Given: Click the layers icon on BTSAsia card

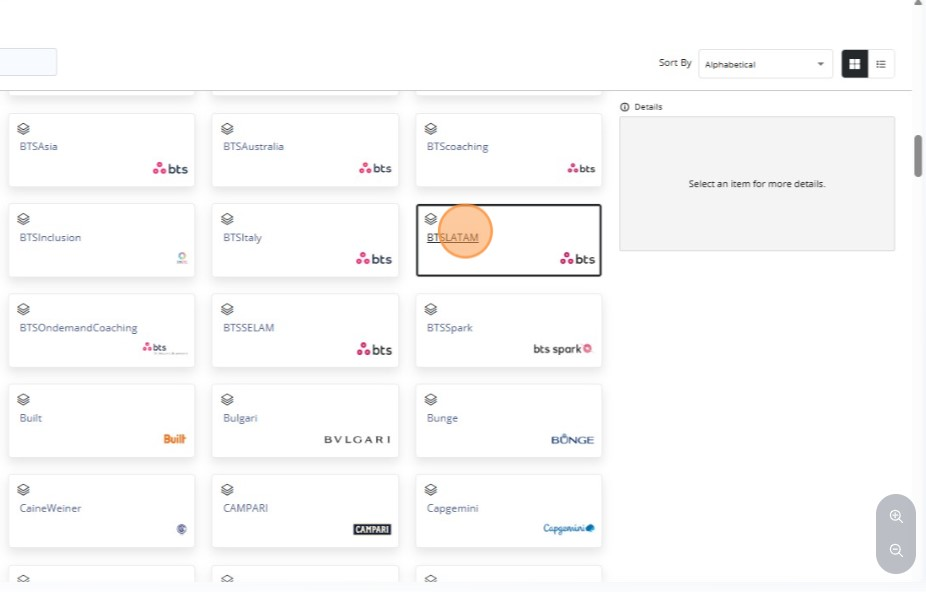Looking at the screenshot, I should pos(23,128).
